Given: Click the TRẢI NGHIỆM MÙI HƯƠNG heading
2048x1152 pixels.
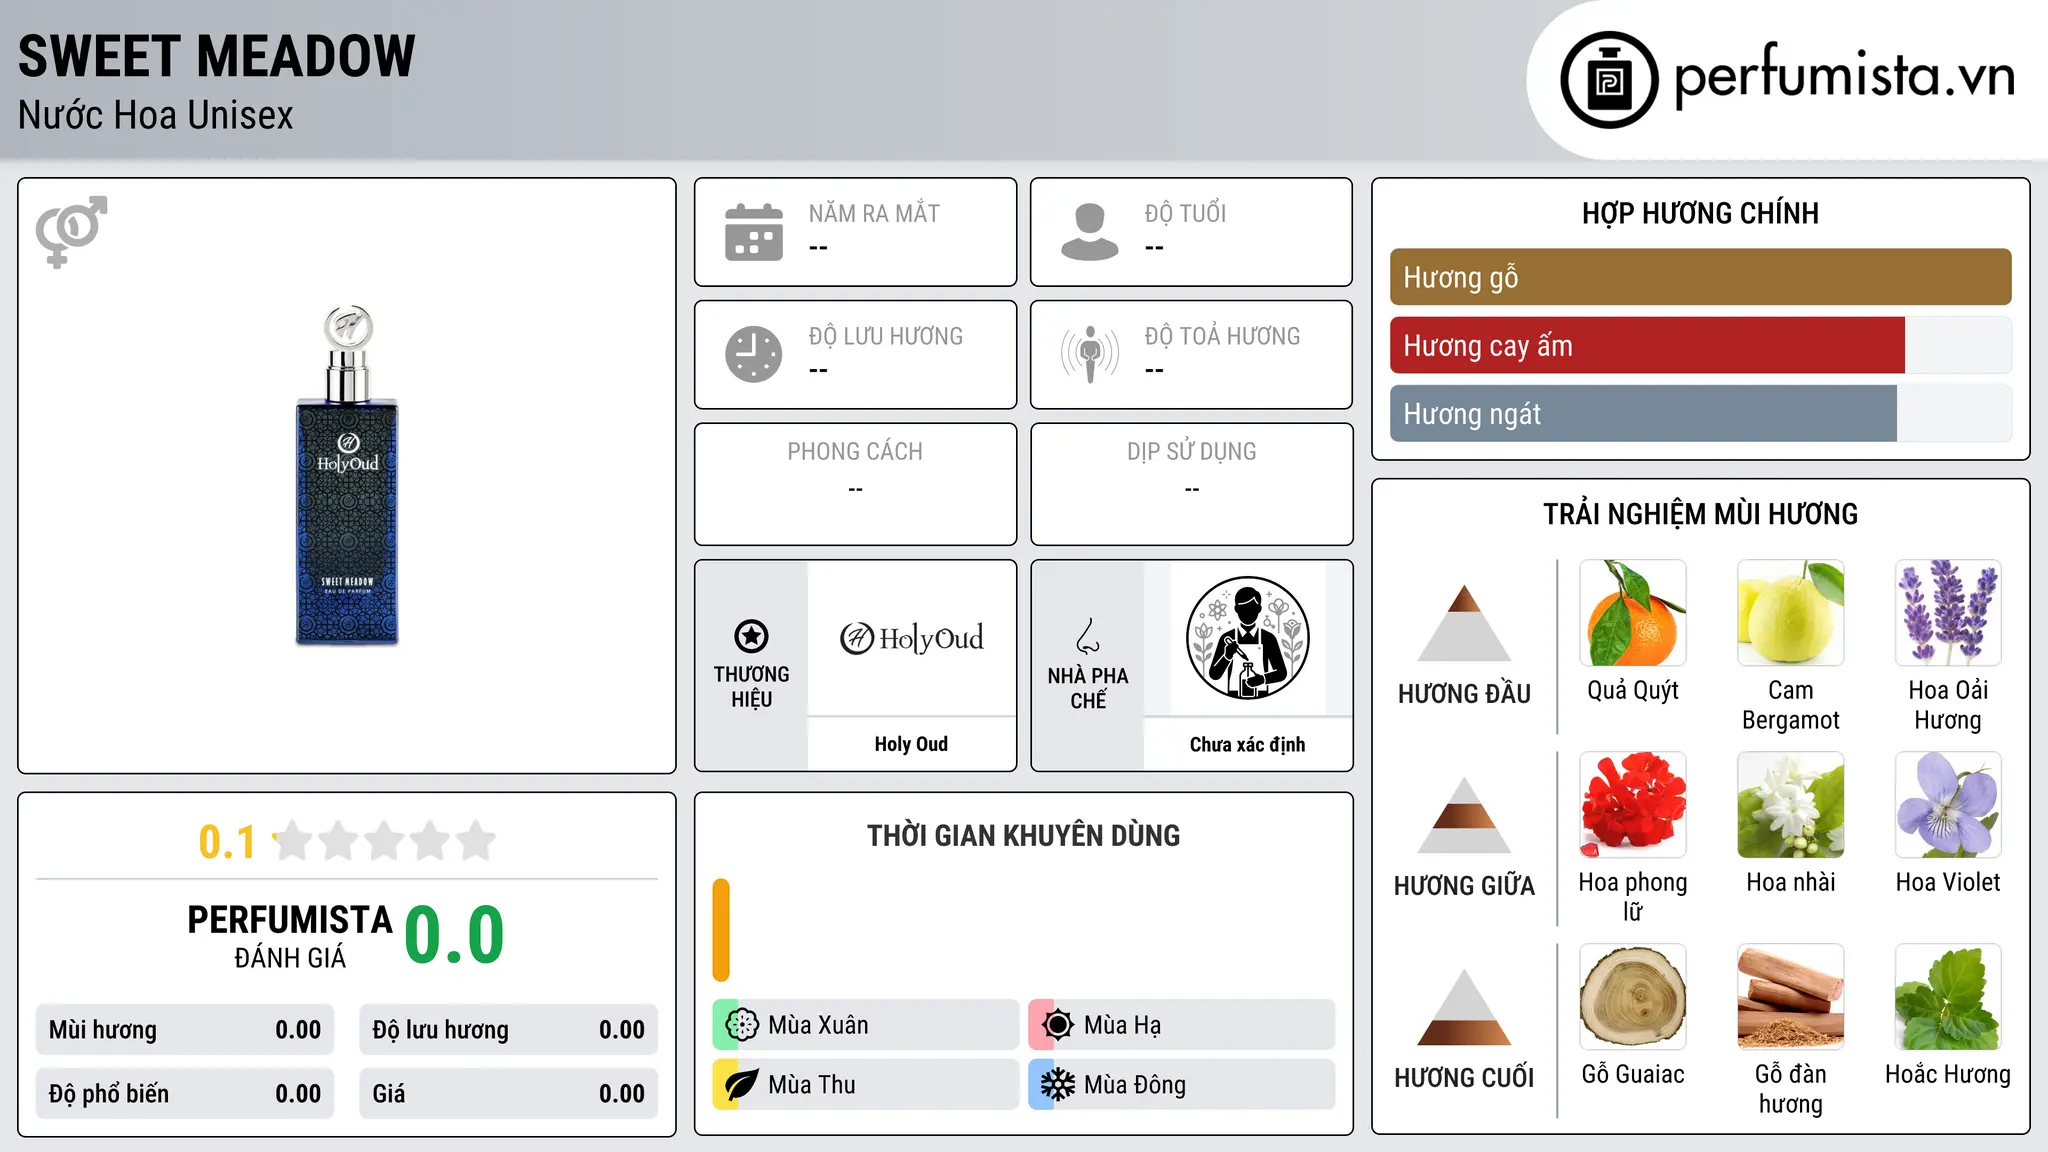Looking at the screenshot, I should click(1700, 514).
